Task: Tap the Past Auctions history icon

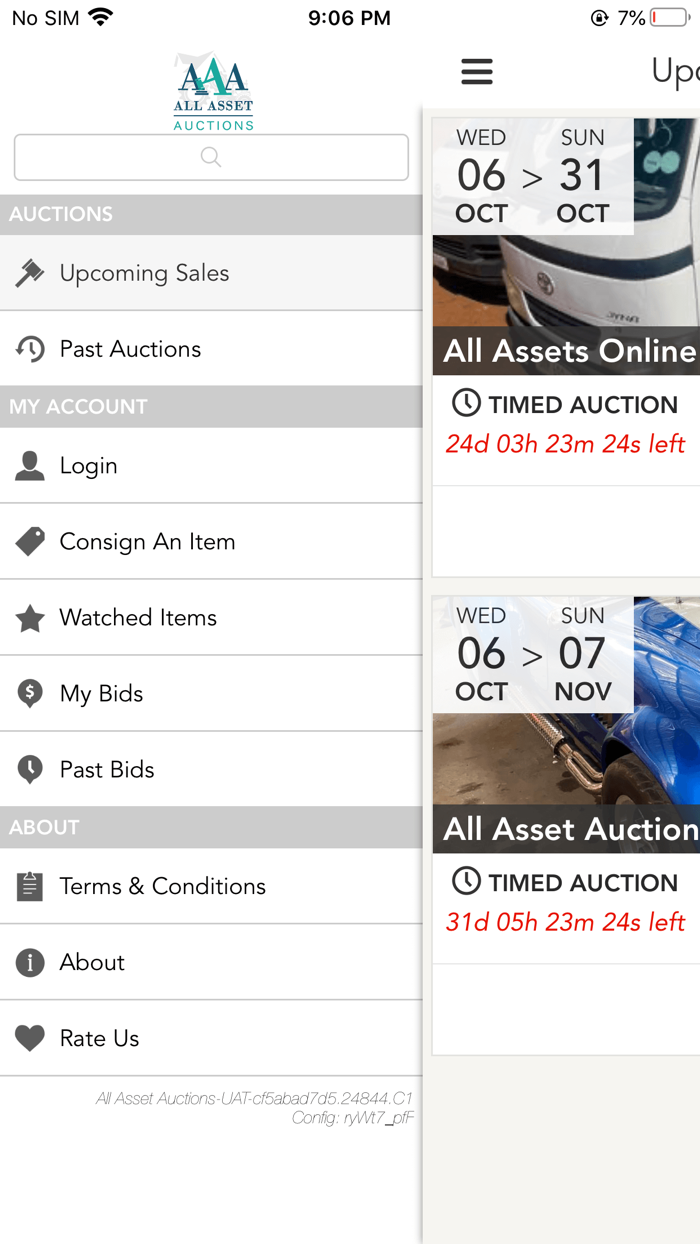Action: (31, 348)
